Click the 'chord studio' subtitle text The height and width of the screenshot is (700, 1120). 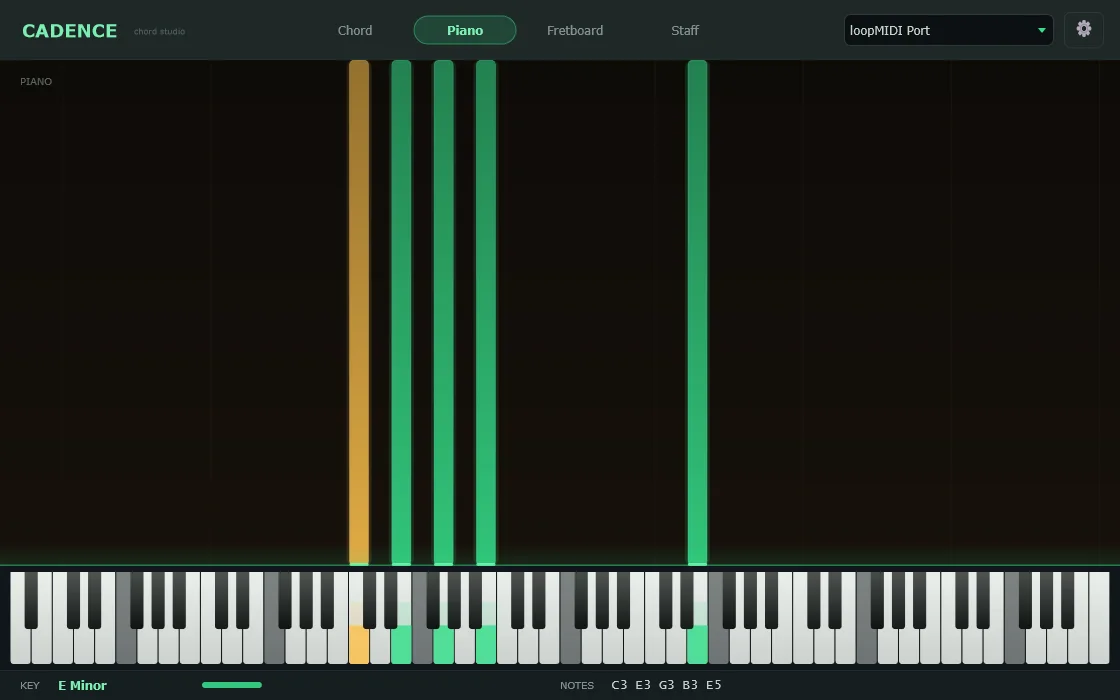(159, 31)
